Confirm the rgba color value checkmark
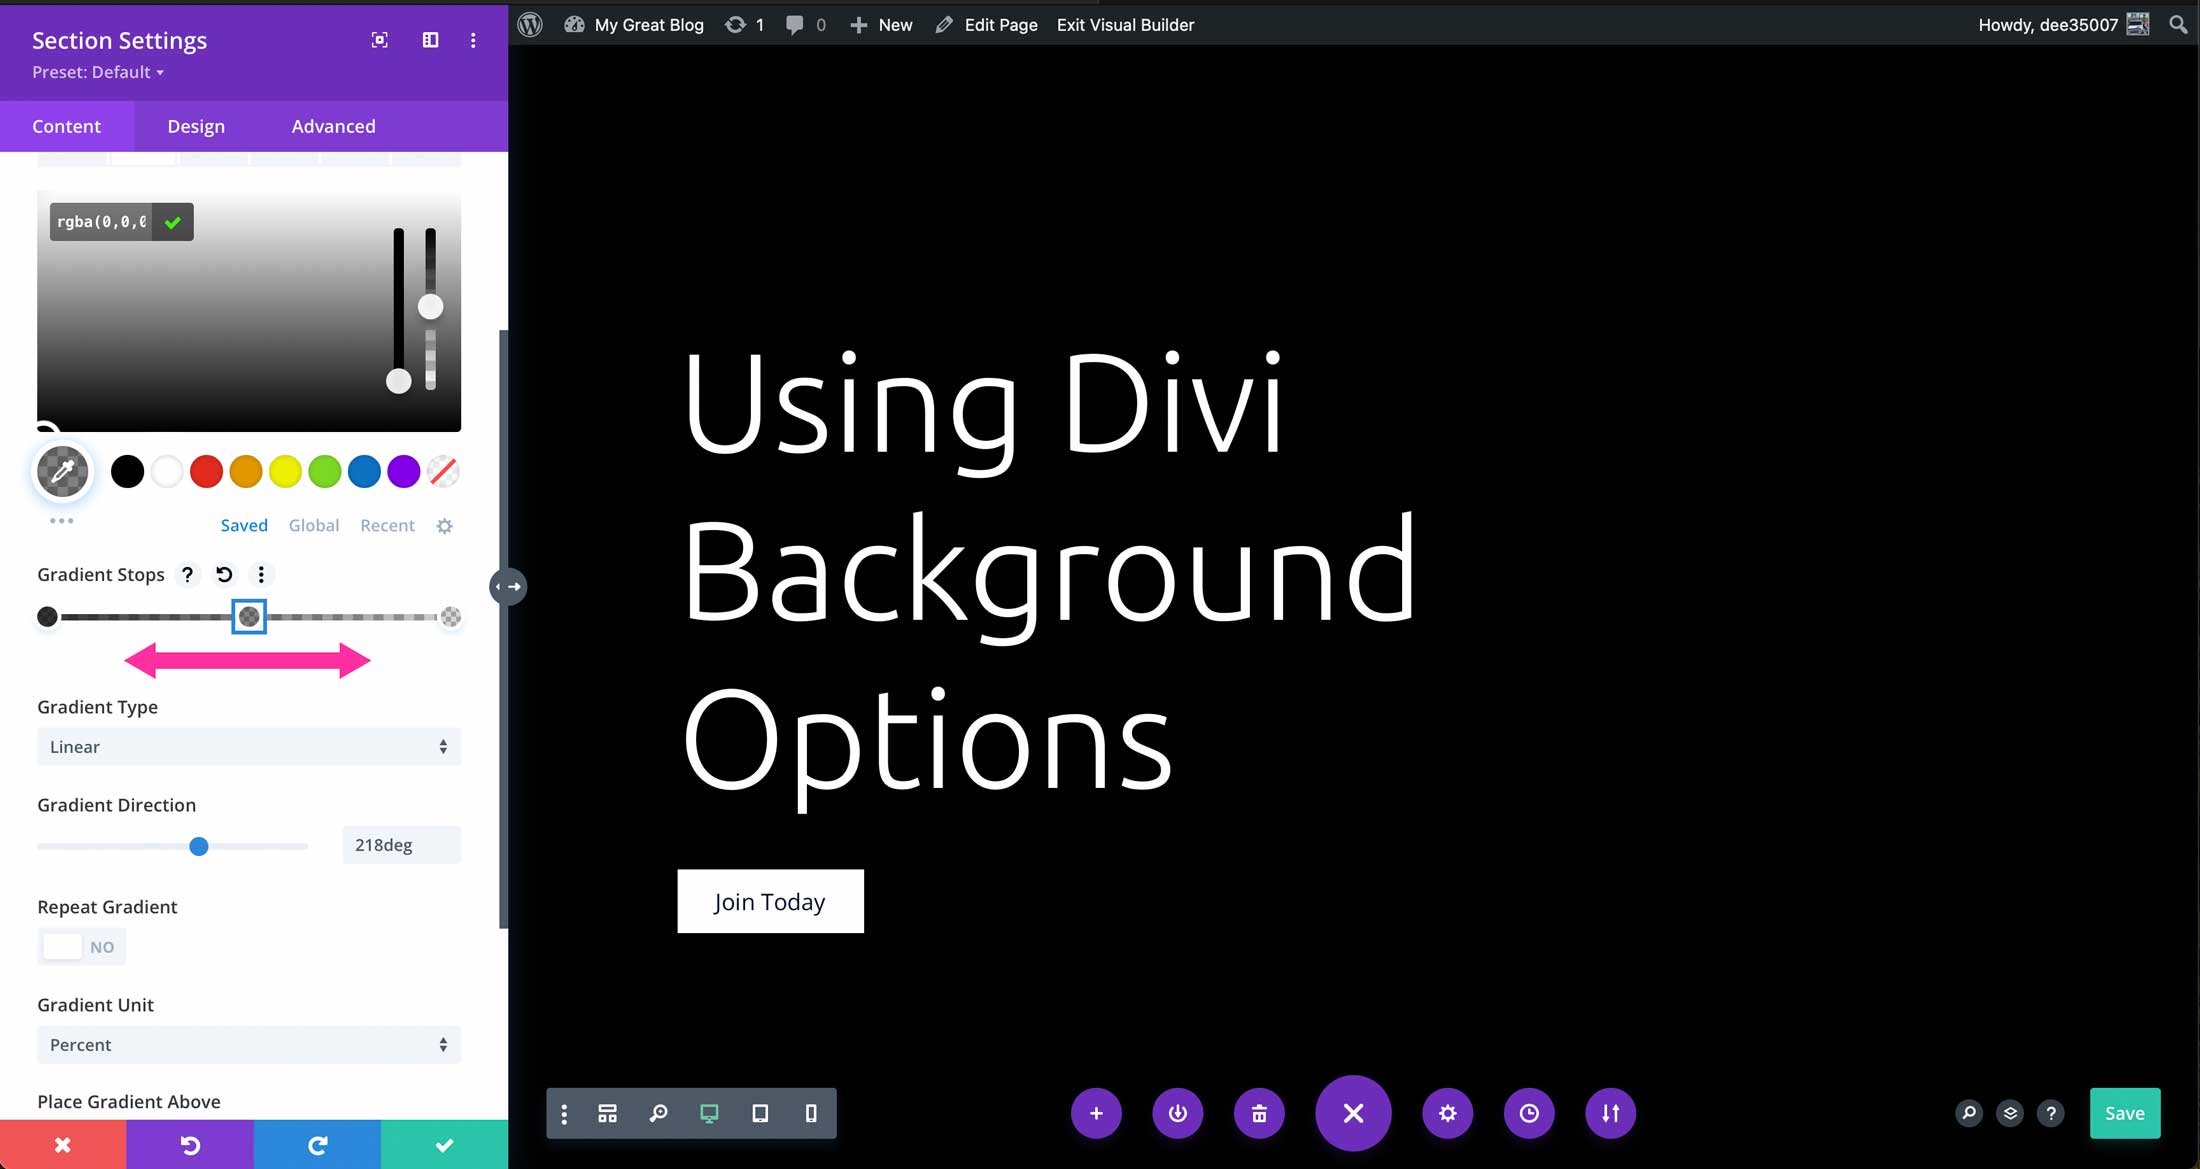 (x=173, y=222)
